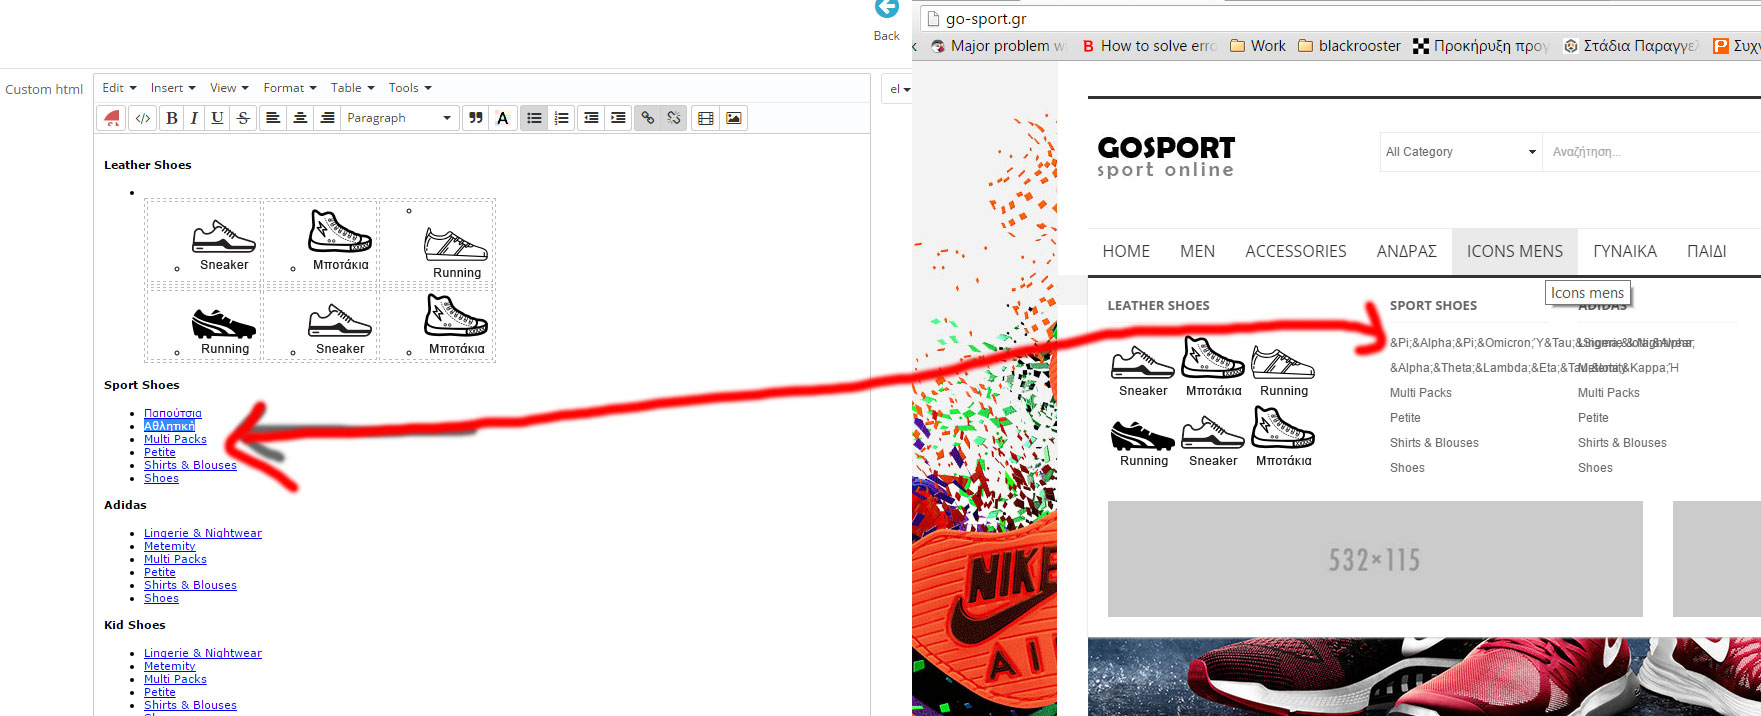Click the increase indent icon
Image resolution: width=1761 pixels, height=716 pixels.
click(x=619, y=118)
